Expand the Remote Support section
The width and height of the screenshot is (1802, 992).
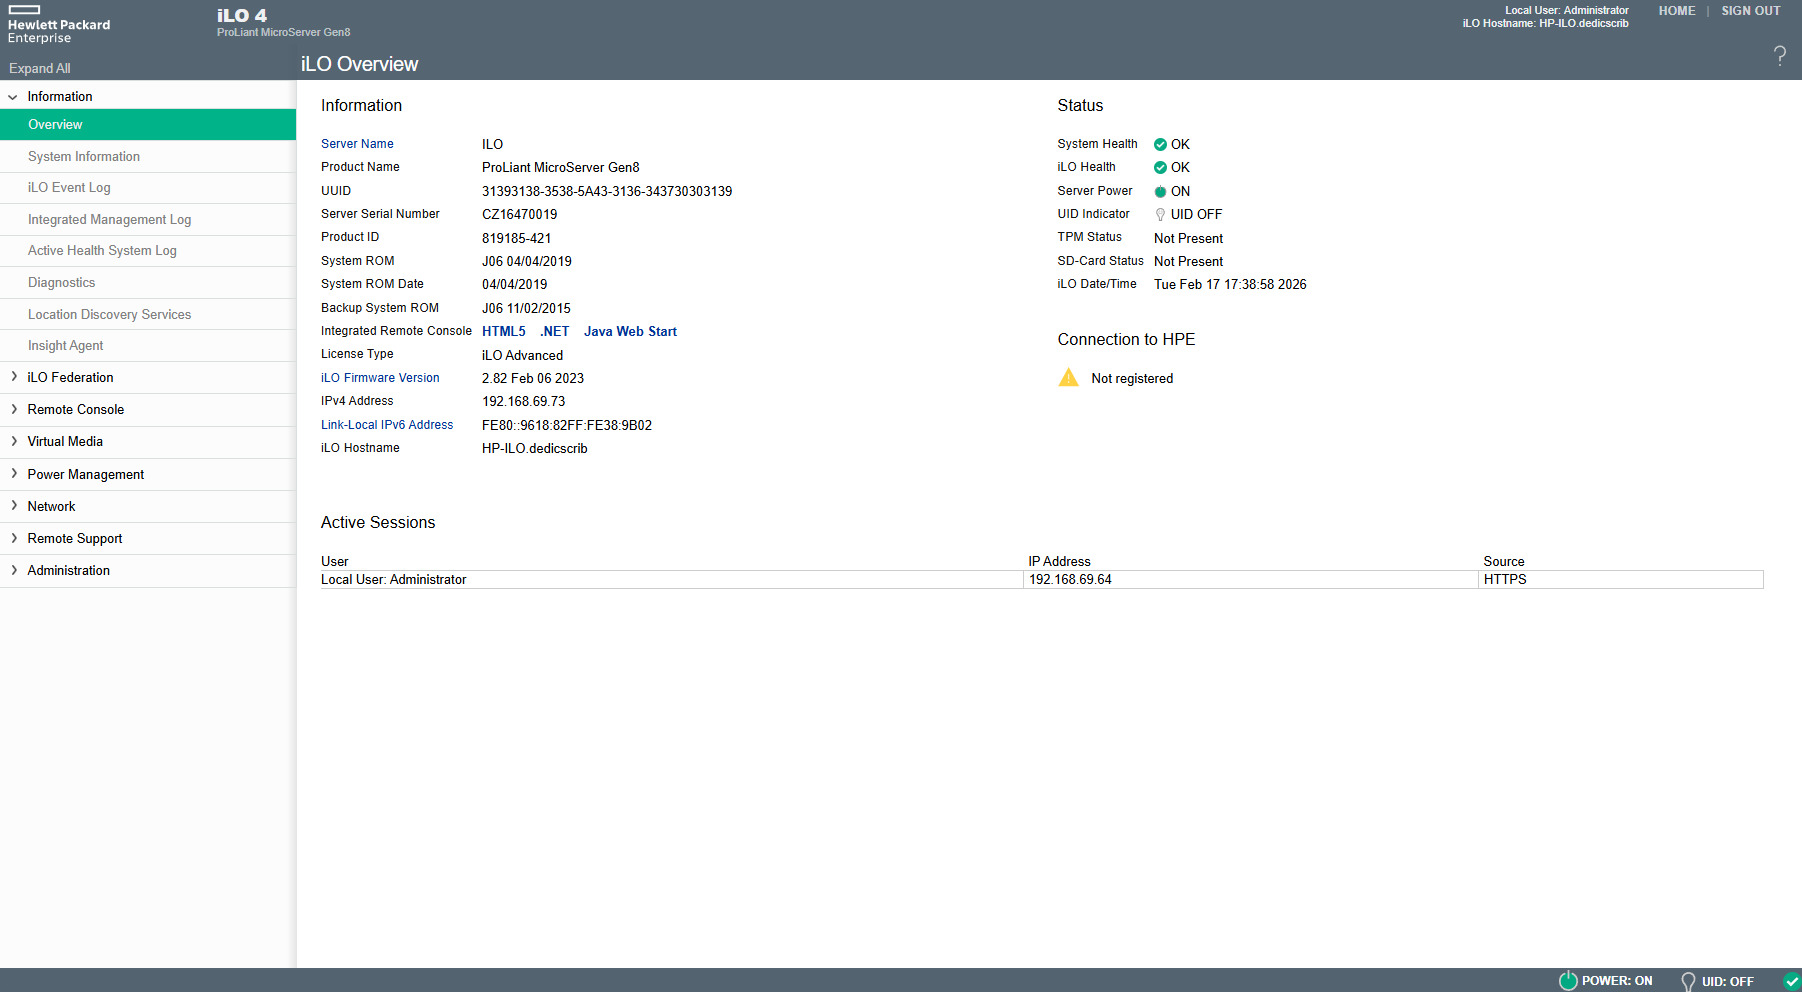(13, 538)
